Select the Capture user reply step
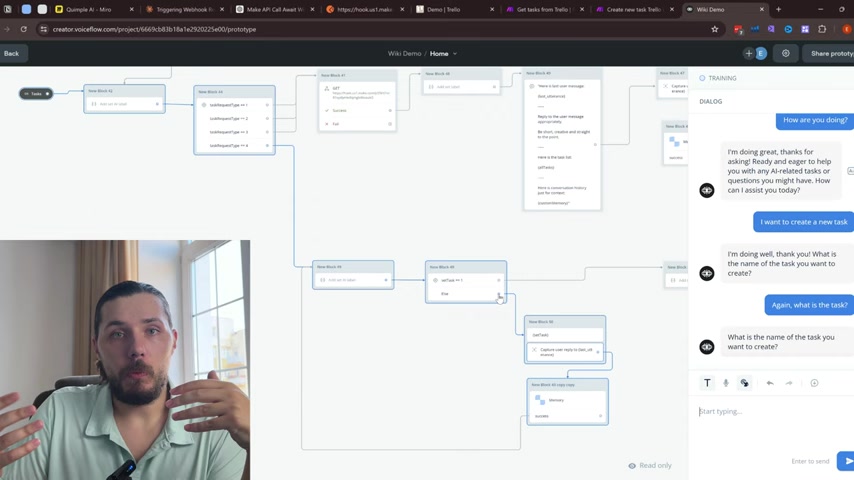The width and height of the screenshot is (854, 480). [x=564, y=351]
